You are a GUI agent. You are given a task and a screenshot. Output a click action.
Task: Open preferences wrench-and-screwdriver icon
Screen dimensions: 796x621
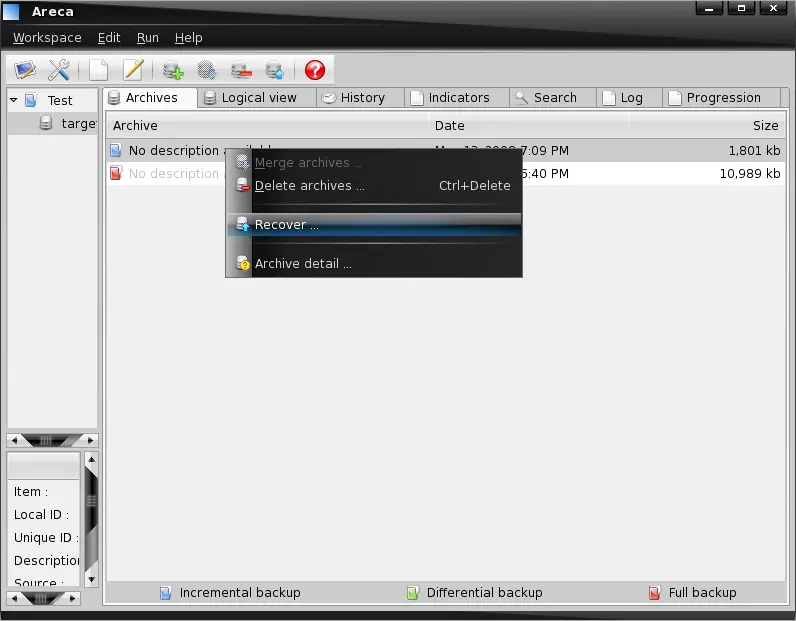click(59, 70)
